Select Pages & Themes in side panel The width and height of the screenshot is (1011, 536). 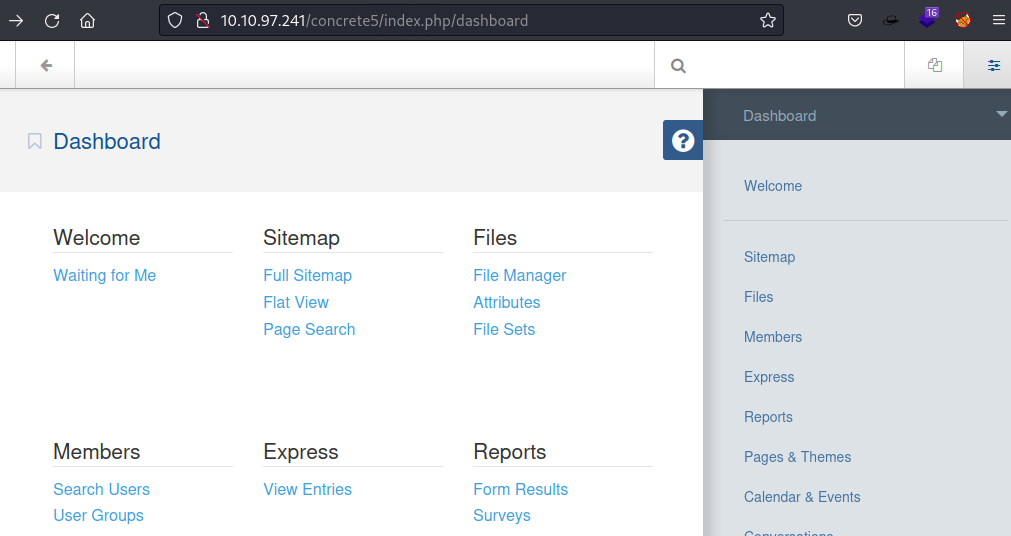[797, 457]
